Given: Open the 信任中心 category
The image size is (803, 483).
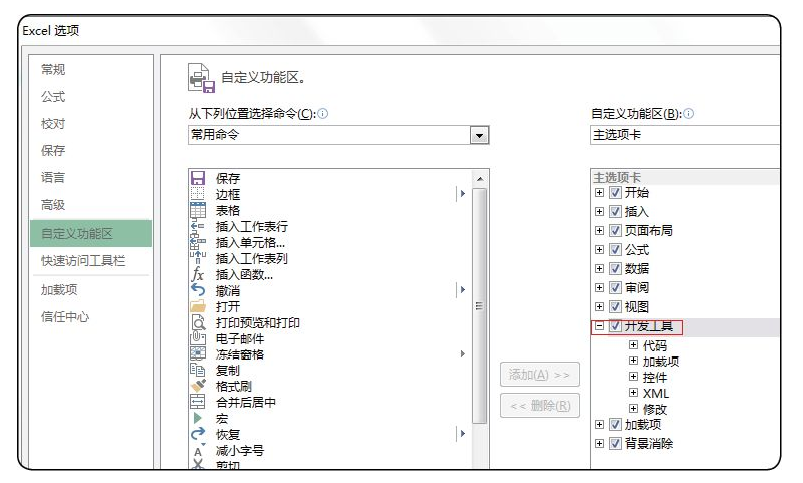Looking at the screenshot, I should (65, 317).
